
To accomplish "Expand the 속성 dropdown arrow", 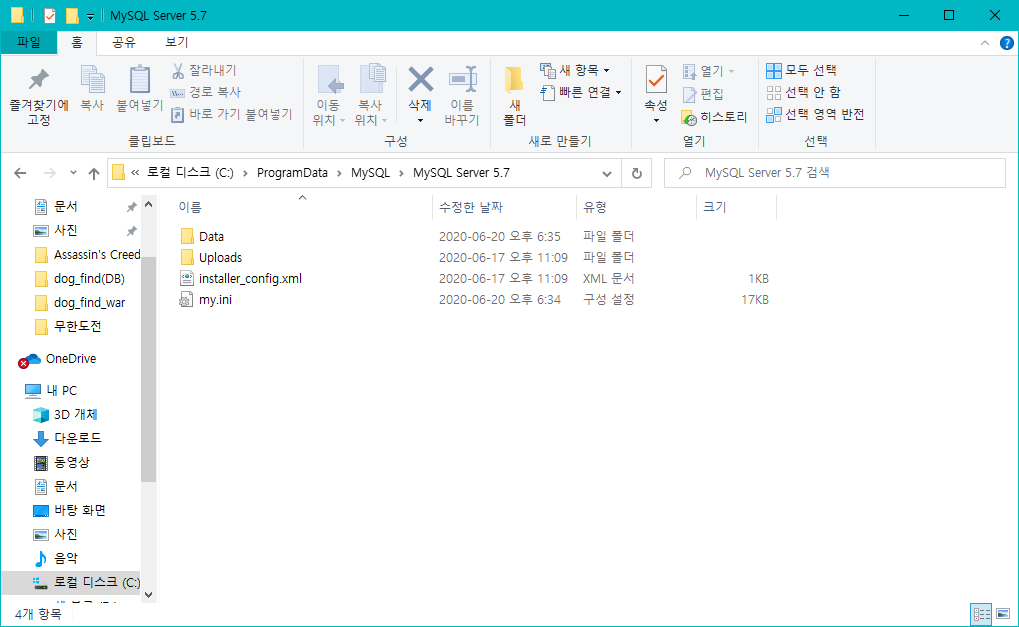I will tap(656, 120).
